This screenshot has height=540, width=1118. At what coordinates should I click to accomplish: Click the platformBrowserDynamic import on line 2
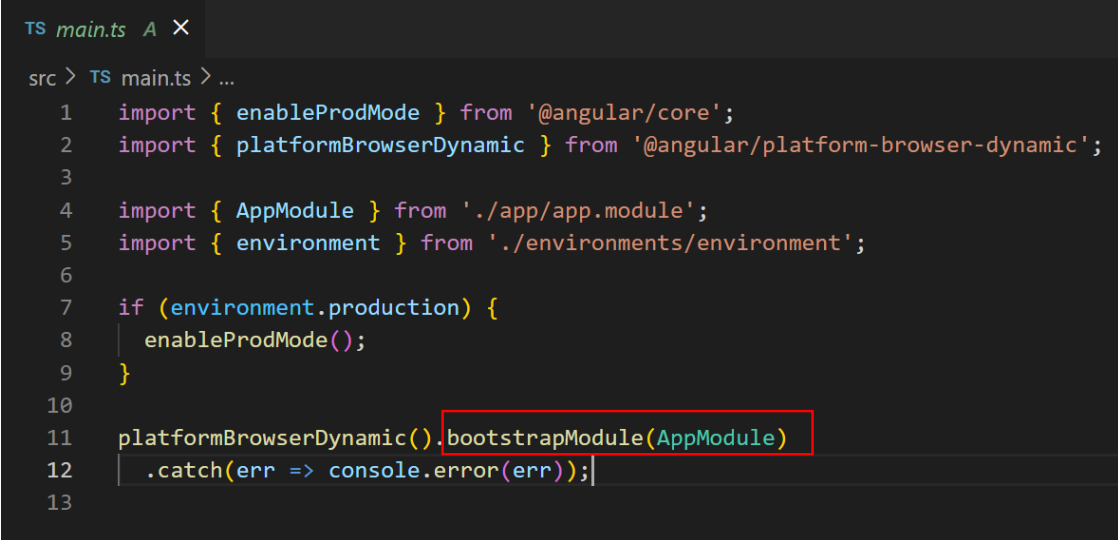pyautogui.click(x=380, y=146)
